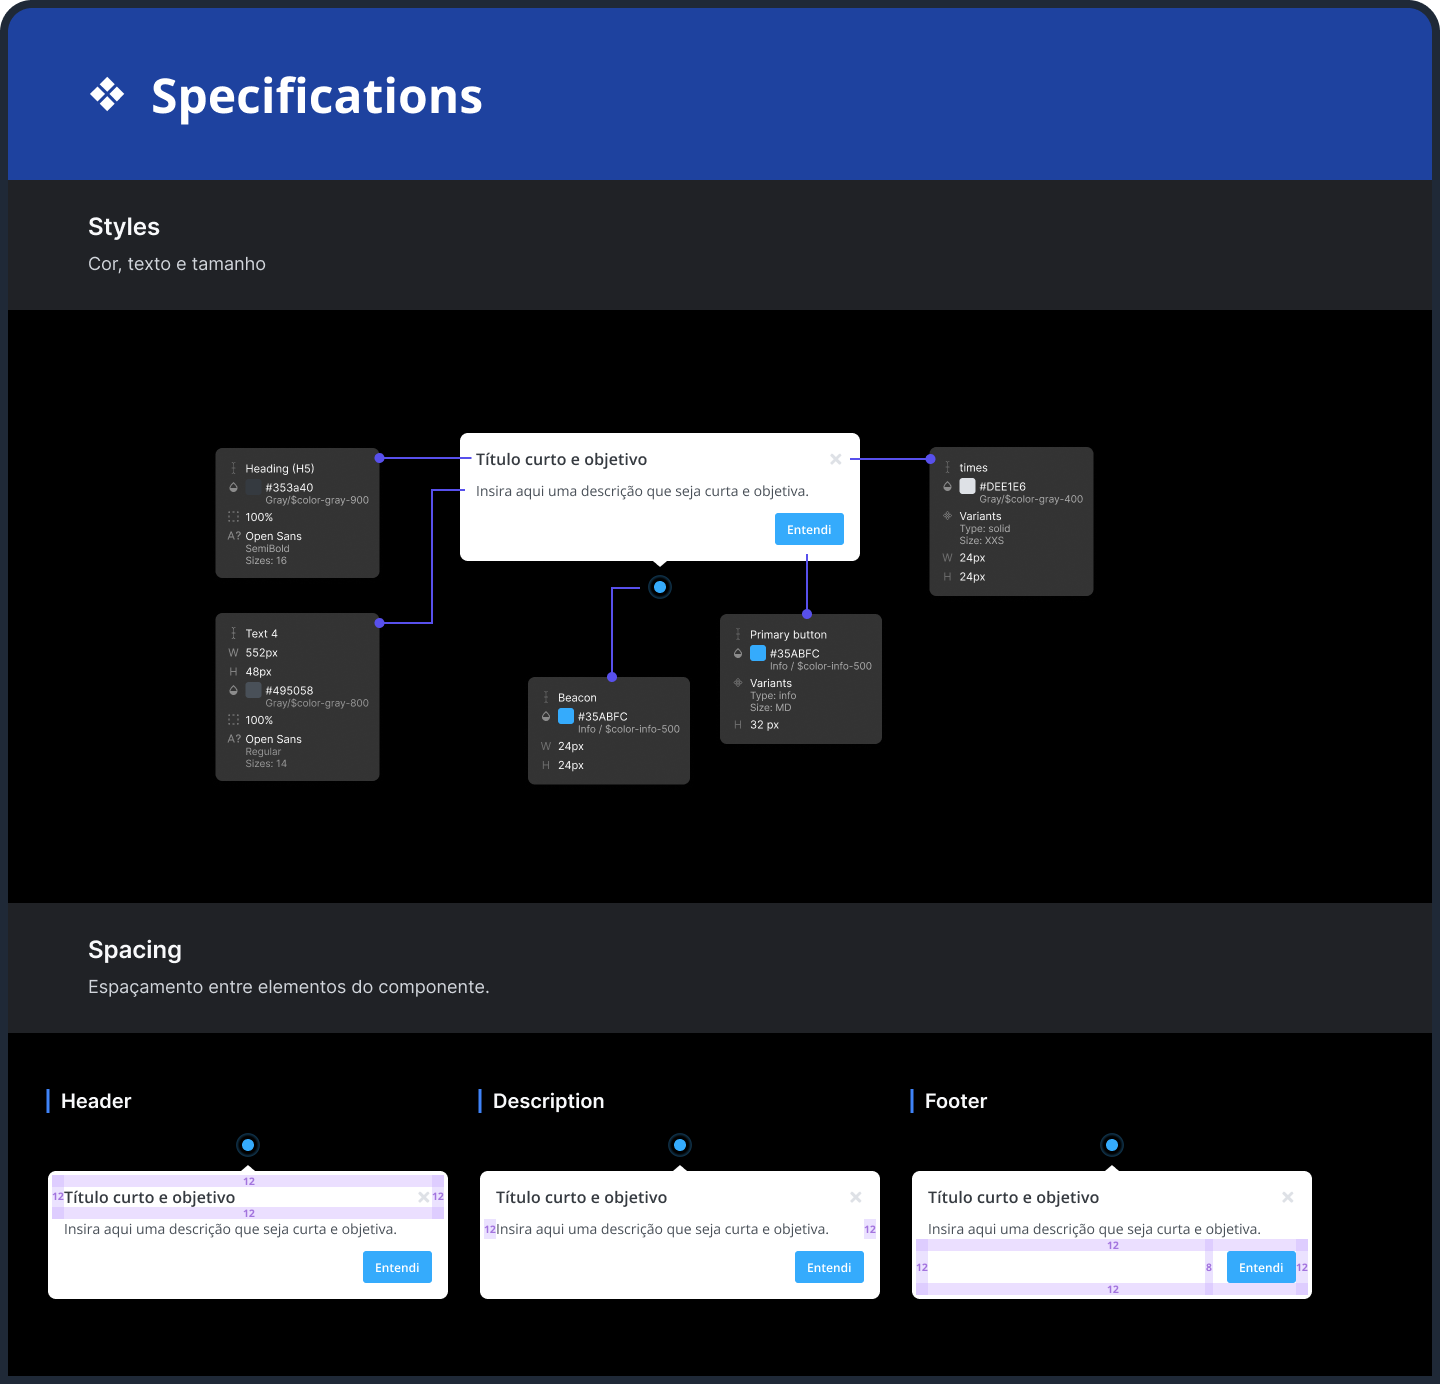Click the beacon above the Footer example
Image resolution: width=1440 pixels, height=1384 pixels.
[1112, 1145]
